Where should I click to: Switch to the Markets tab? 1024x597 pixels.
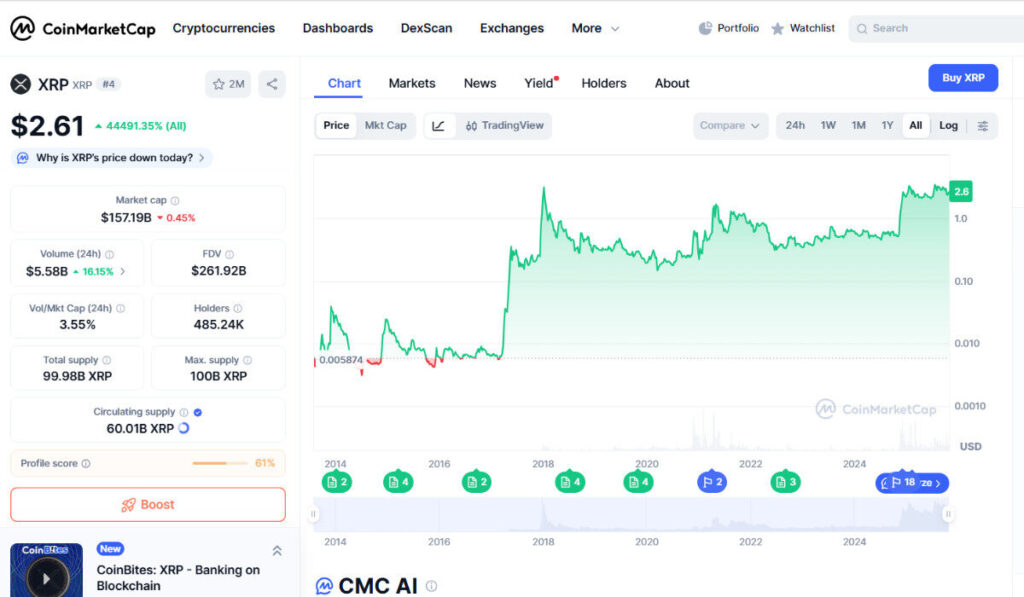coord(412,83)
